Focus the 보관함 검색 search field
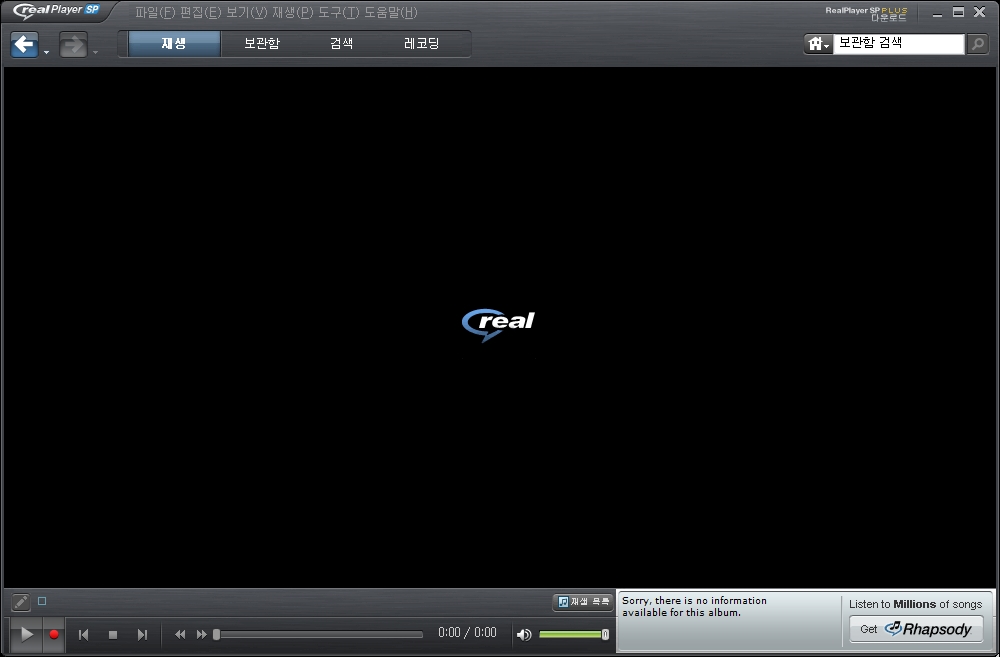The image size is (1000, 657). coord(899,43)
